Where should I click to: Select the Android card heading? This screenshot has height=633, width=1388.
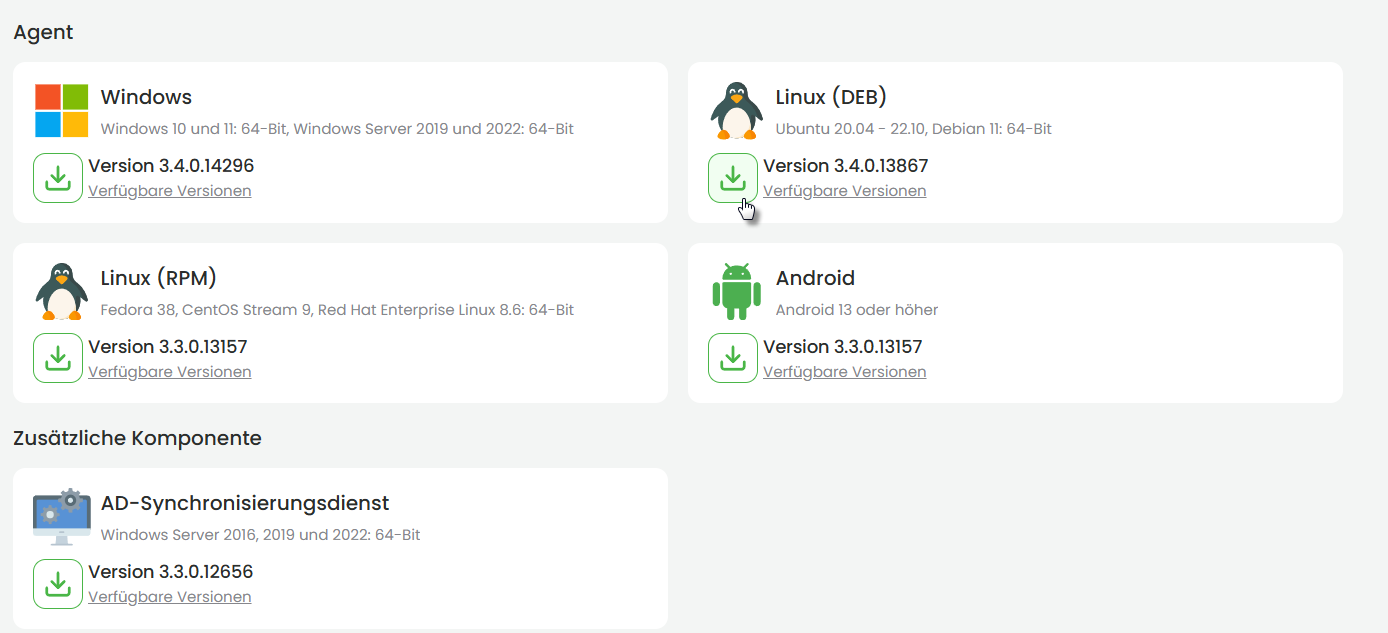point(815,278)
